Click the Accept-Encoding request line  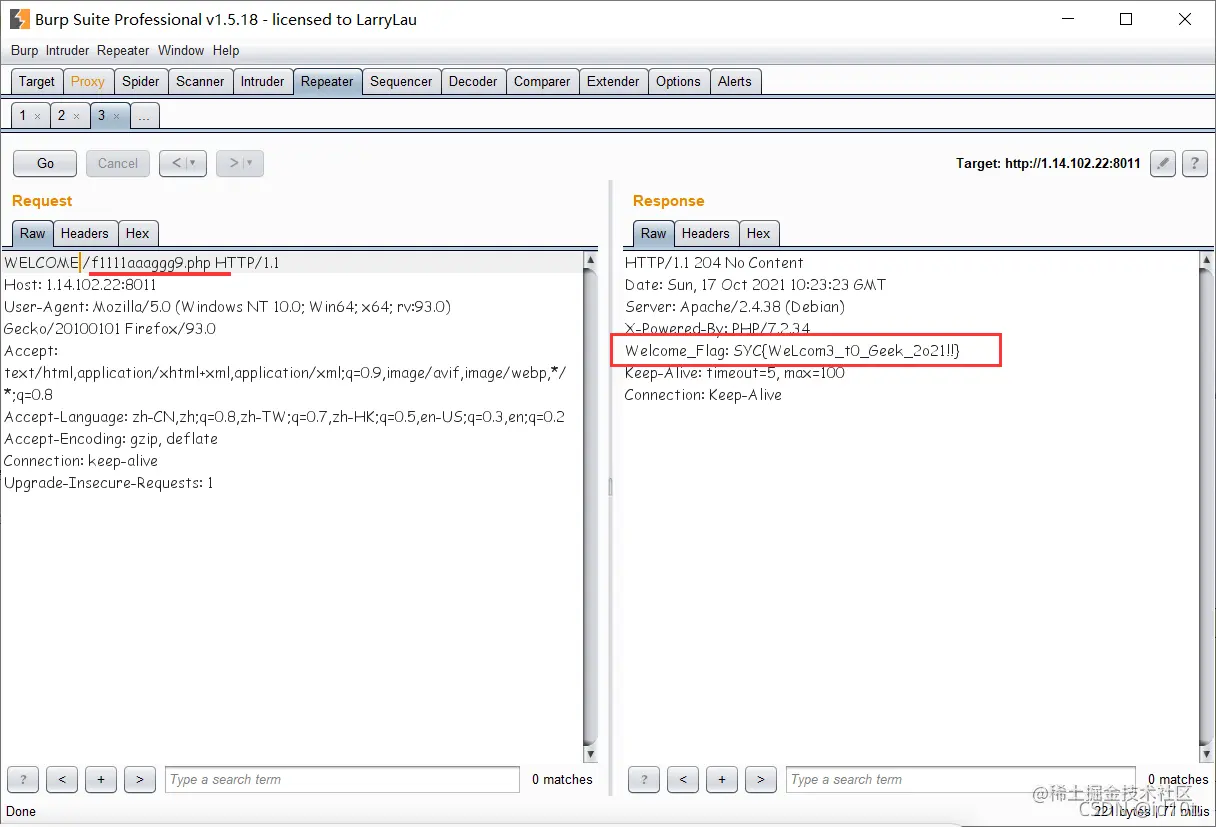111,439
